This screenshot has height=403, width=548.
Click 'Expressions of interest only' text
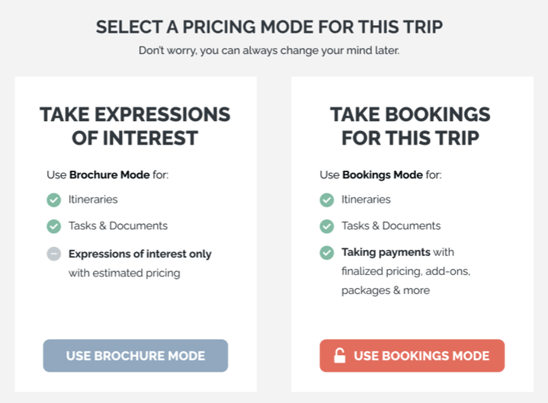coord(140,254)
